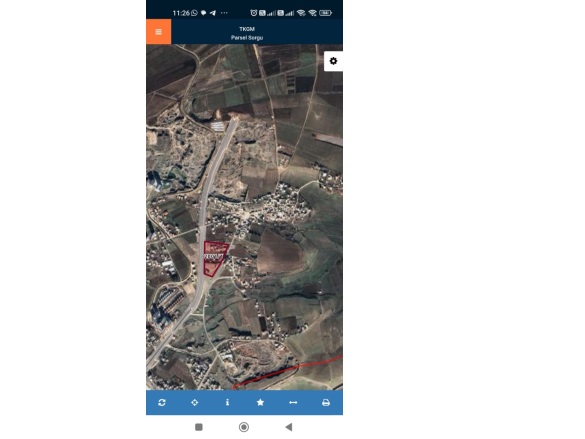Tap the alarm clock status icon
The width and height of the screenshot is (585, 439).
[254, 13]
